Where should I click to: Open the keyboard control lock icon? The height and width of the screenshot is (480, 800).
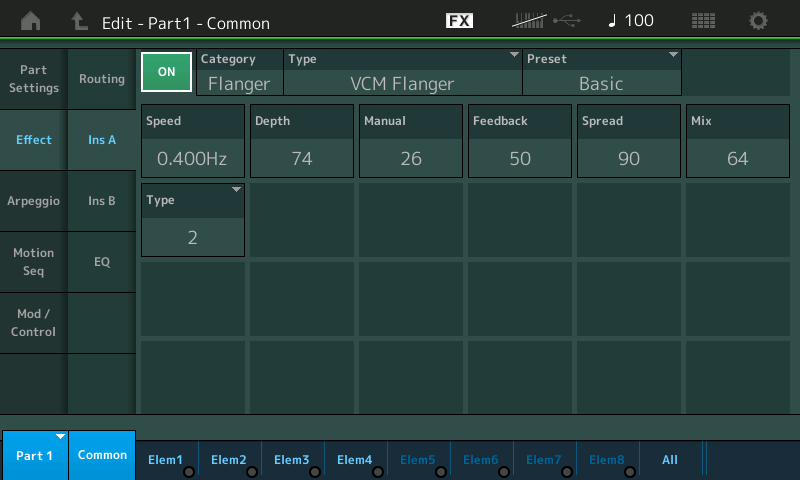pyautogui.click(x=529, y=21)
